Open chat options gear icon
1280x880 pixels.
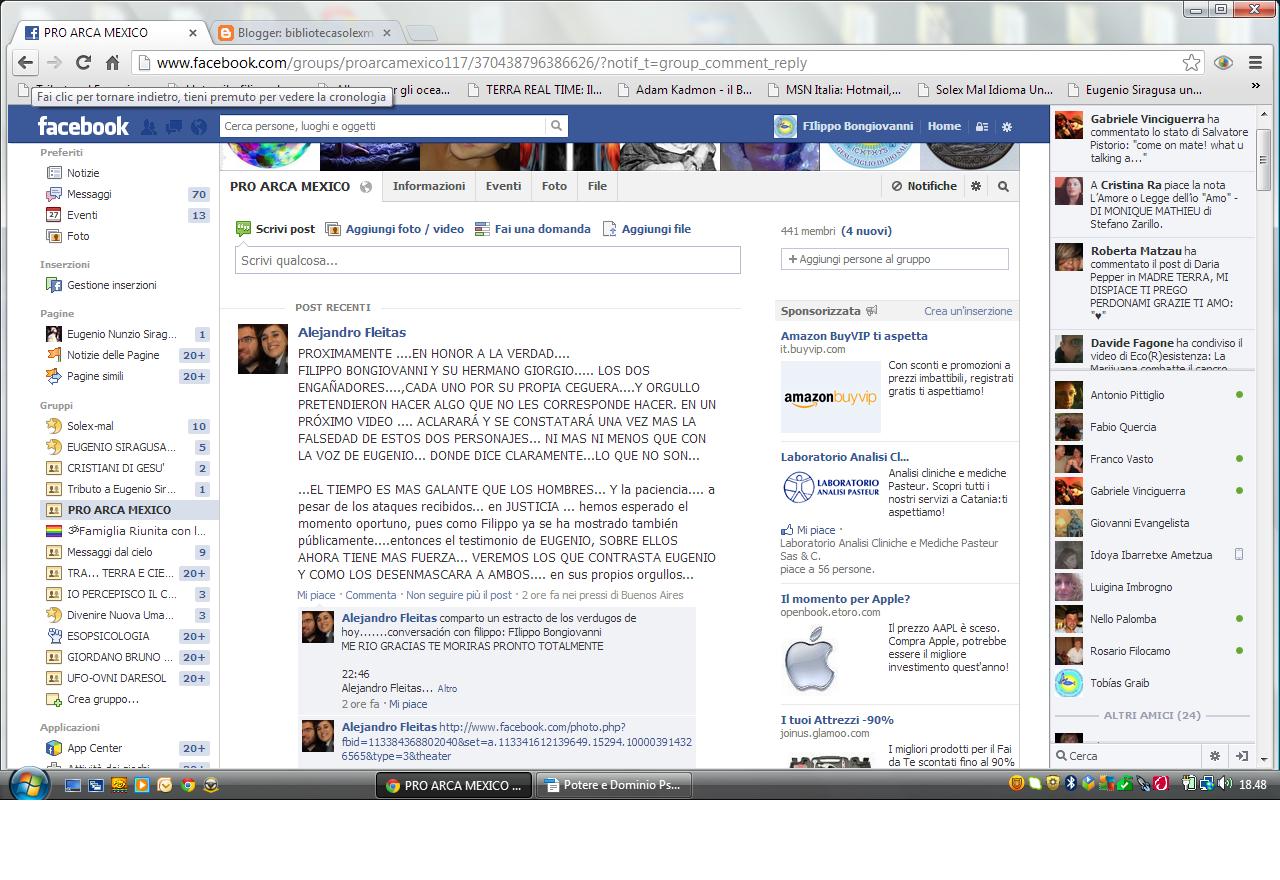tap(1215, 756)
